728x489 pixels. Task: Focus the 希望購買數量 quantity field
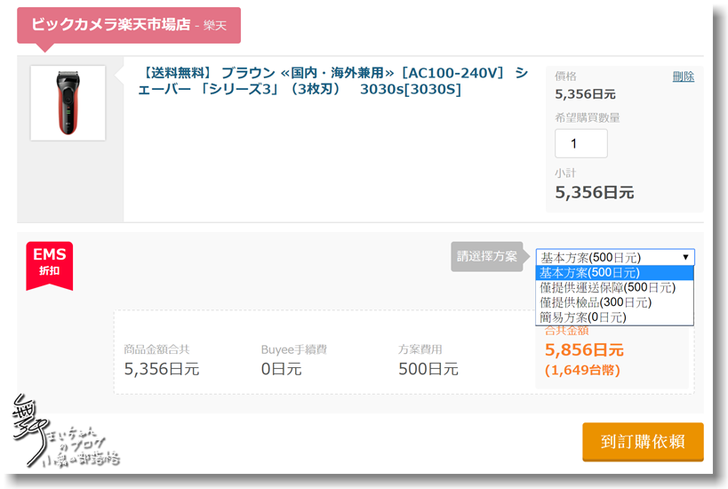[581, 143]
